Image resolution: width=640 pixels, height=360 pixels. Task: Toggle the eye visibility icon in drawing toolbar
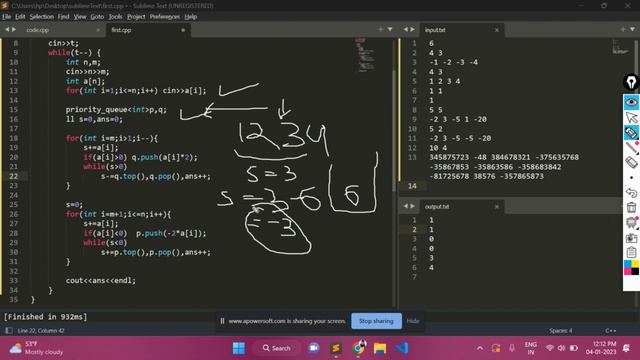631,102
